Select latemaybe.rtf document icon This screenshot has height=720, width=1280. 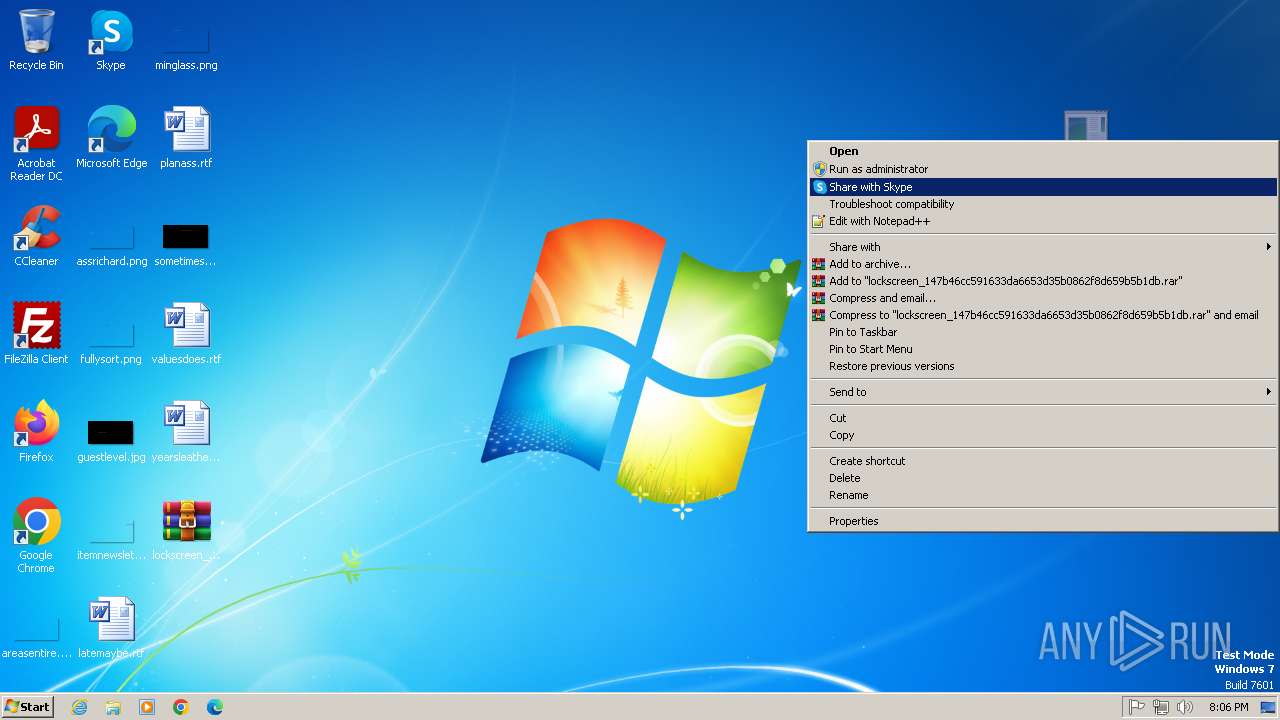pos(111,627)
